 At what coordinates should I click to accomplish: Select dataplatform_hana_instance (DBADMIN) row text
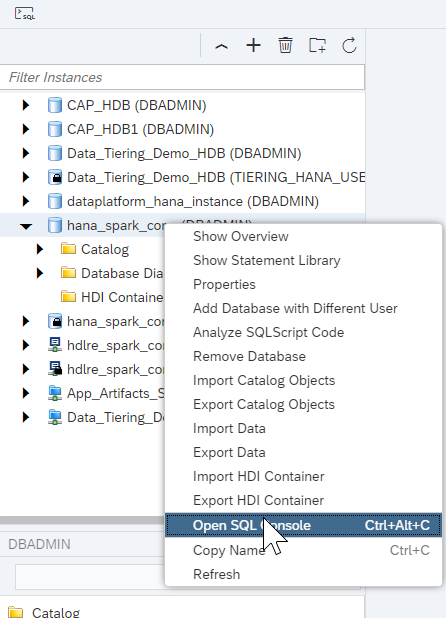pyautogui.click(x=193, y=202)
